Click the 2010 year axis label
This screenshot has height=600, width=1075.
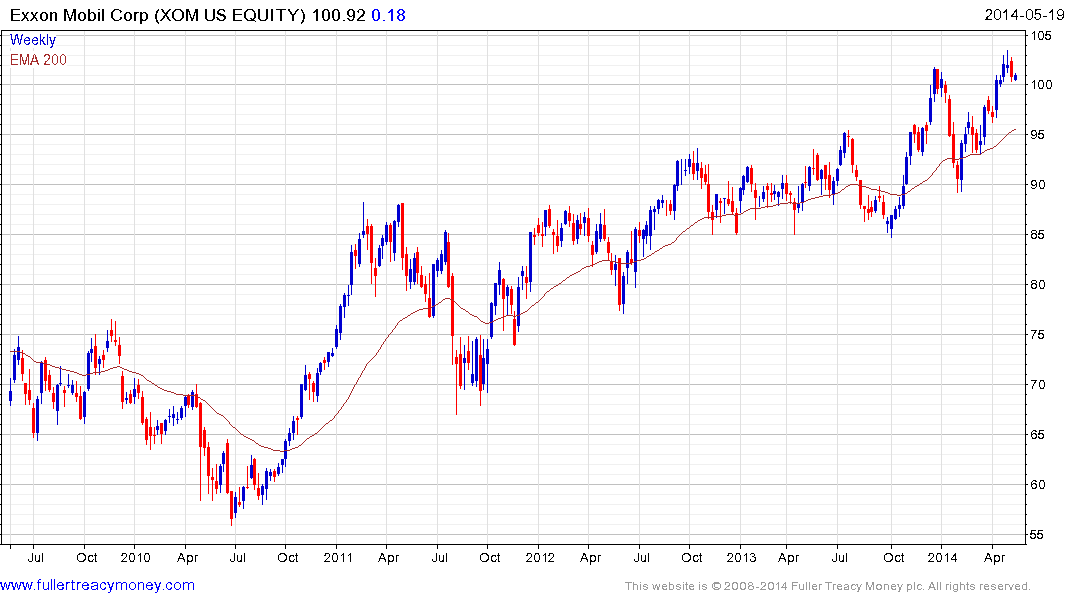click(136, 557)
